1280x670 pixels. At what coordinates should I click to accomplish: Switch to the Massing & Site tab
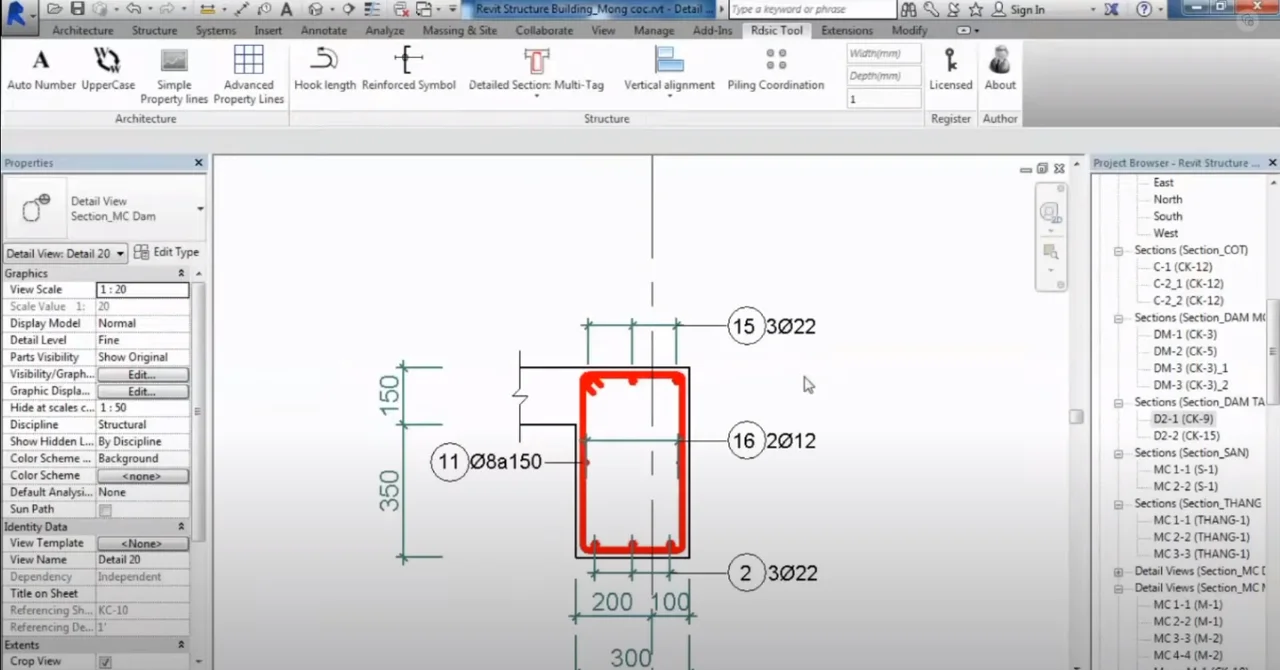[x=459, y=30]
